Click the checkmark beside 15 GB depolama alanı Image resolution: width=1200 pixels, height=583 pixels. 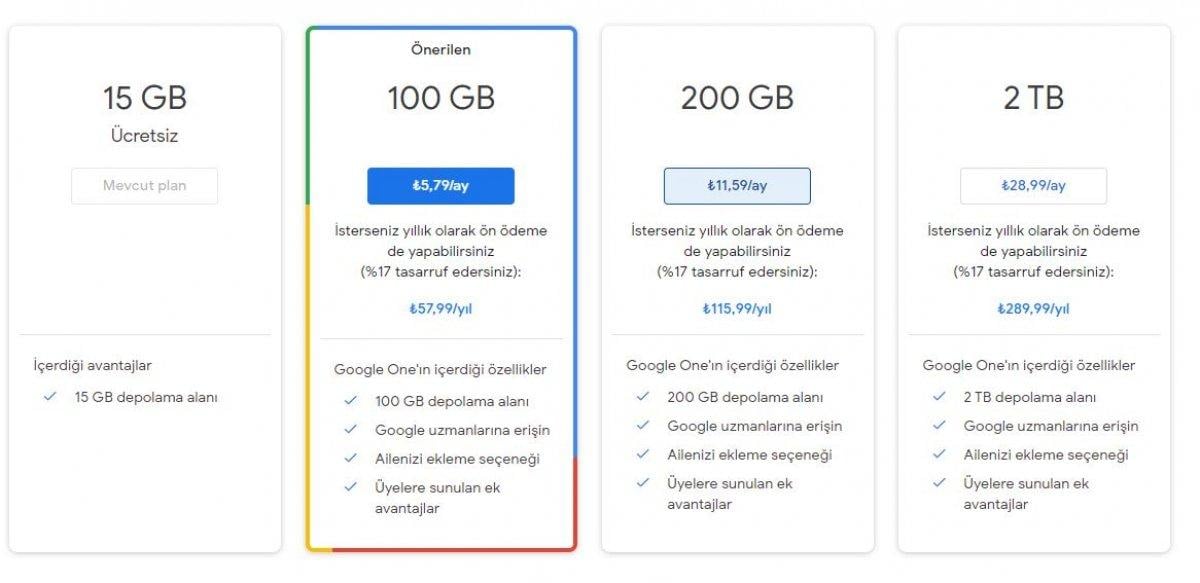pyautogui.click(x=48, y=395)
